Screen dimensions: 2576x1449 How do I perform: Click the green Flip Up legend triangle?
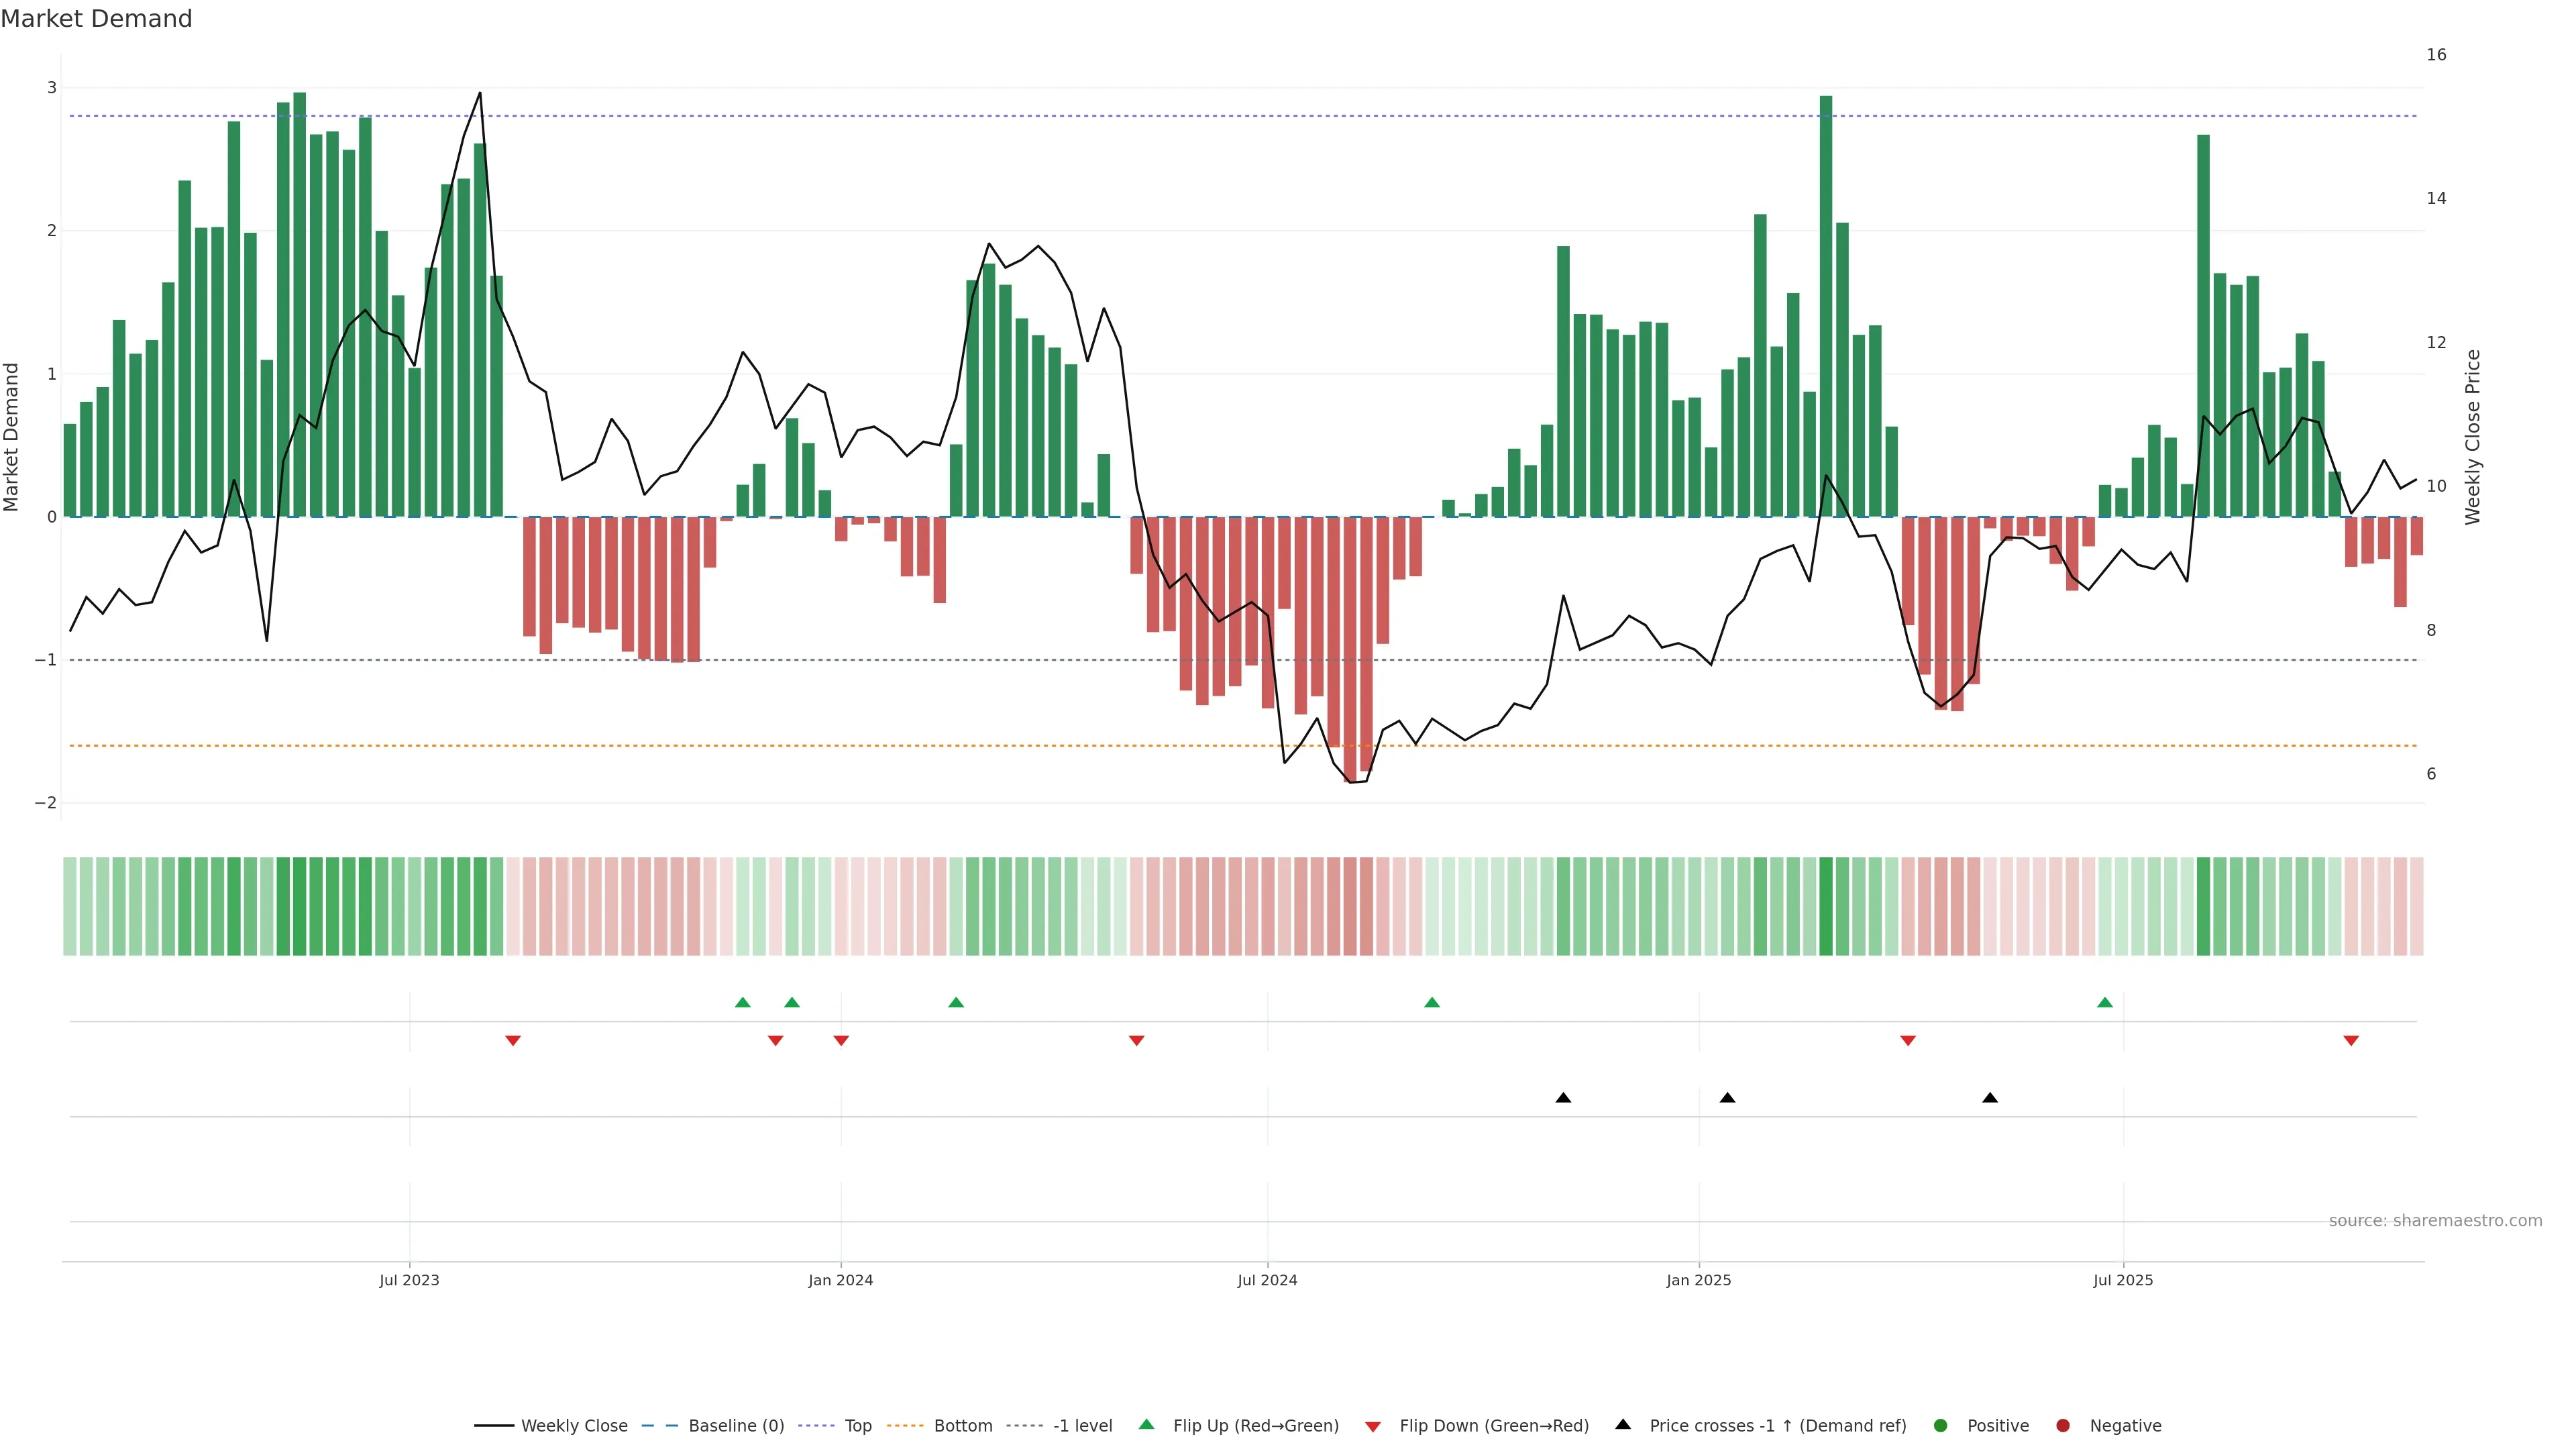[1146, 1424]
